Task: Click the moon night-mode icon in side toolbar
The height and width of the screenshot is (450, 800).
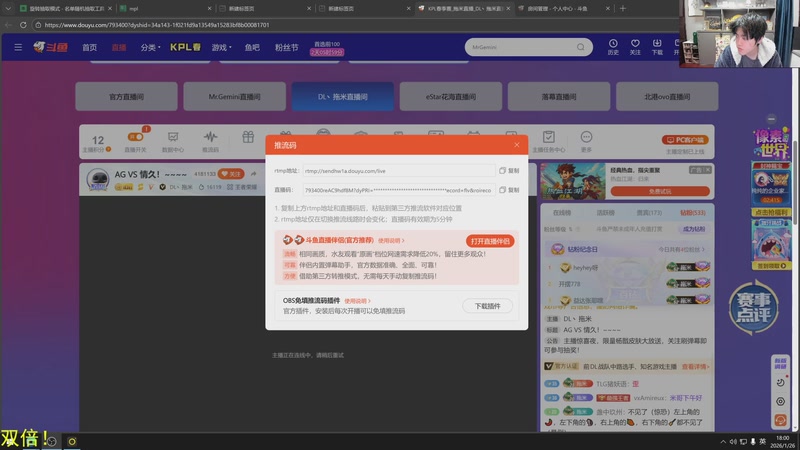Action: [x=780, y=383]
